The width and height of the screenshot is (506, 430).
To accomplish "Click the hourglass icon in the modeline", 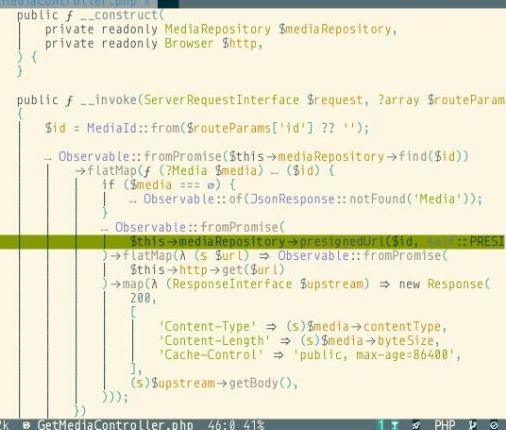I will click(x=395, y=425).
